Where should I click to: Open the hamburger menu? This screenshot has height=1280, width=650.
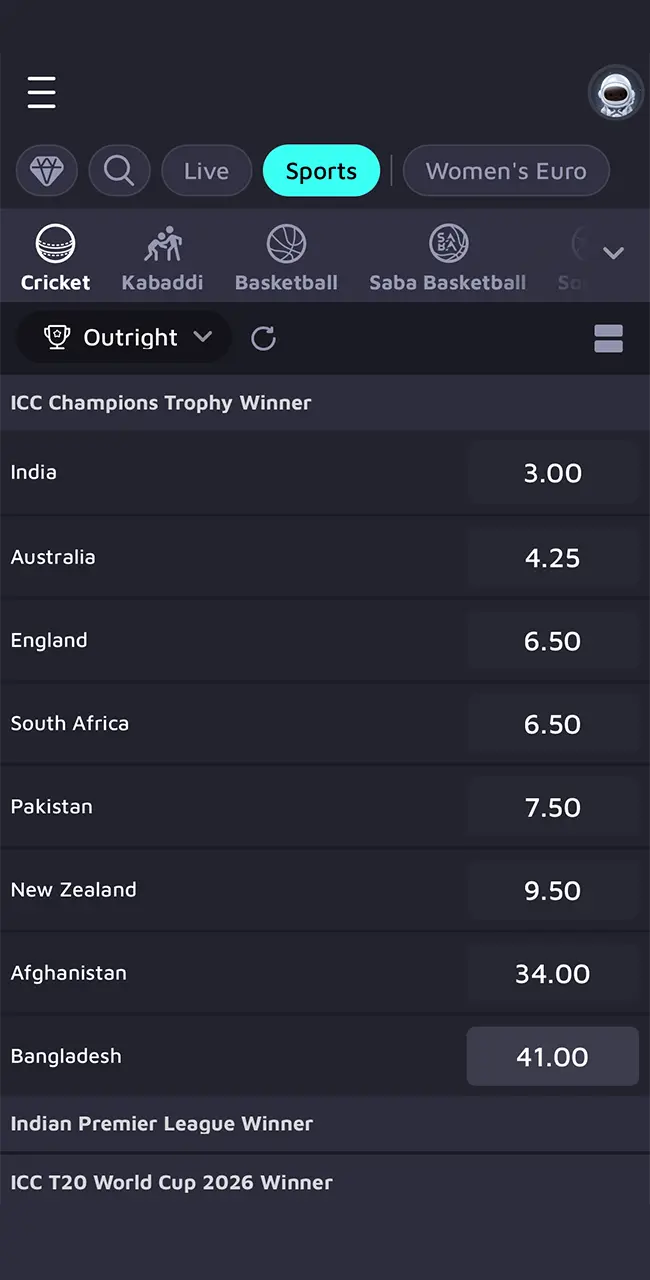[41, 92]
